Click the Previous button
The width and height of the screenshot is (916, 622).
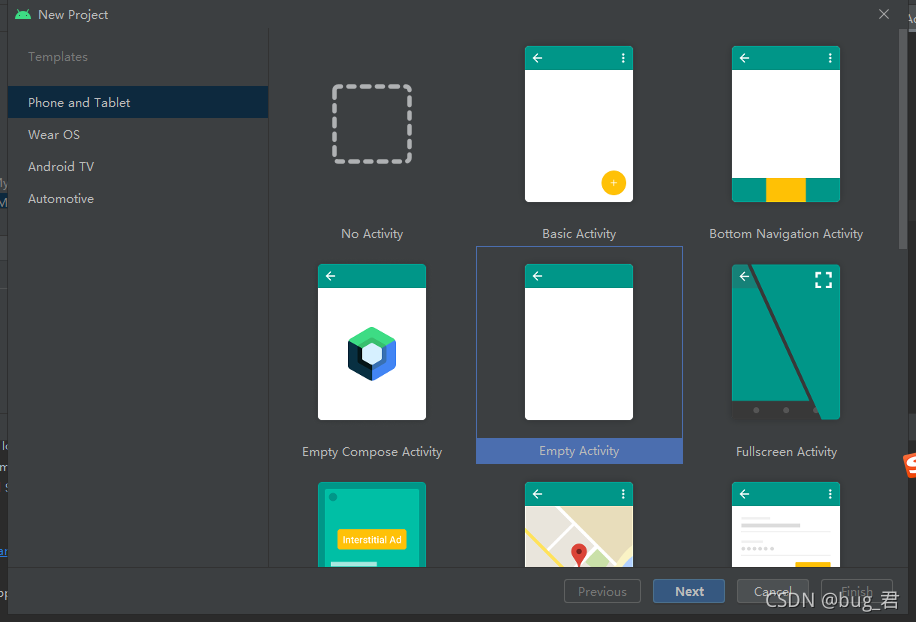(602, 591)
